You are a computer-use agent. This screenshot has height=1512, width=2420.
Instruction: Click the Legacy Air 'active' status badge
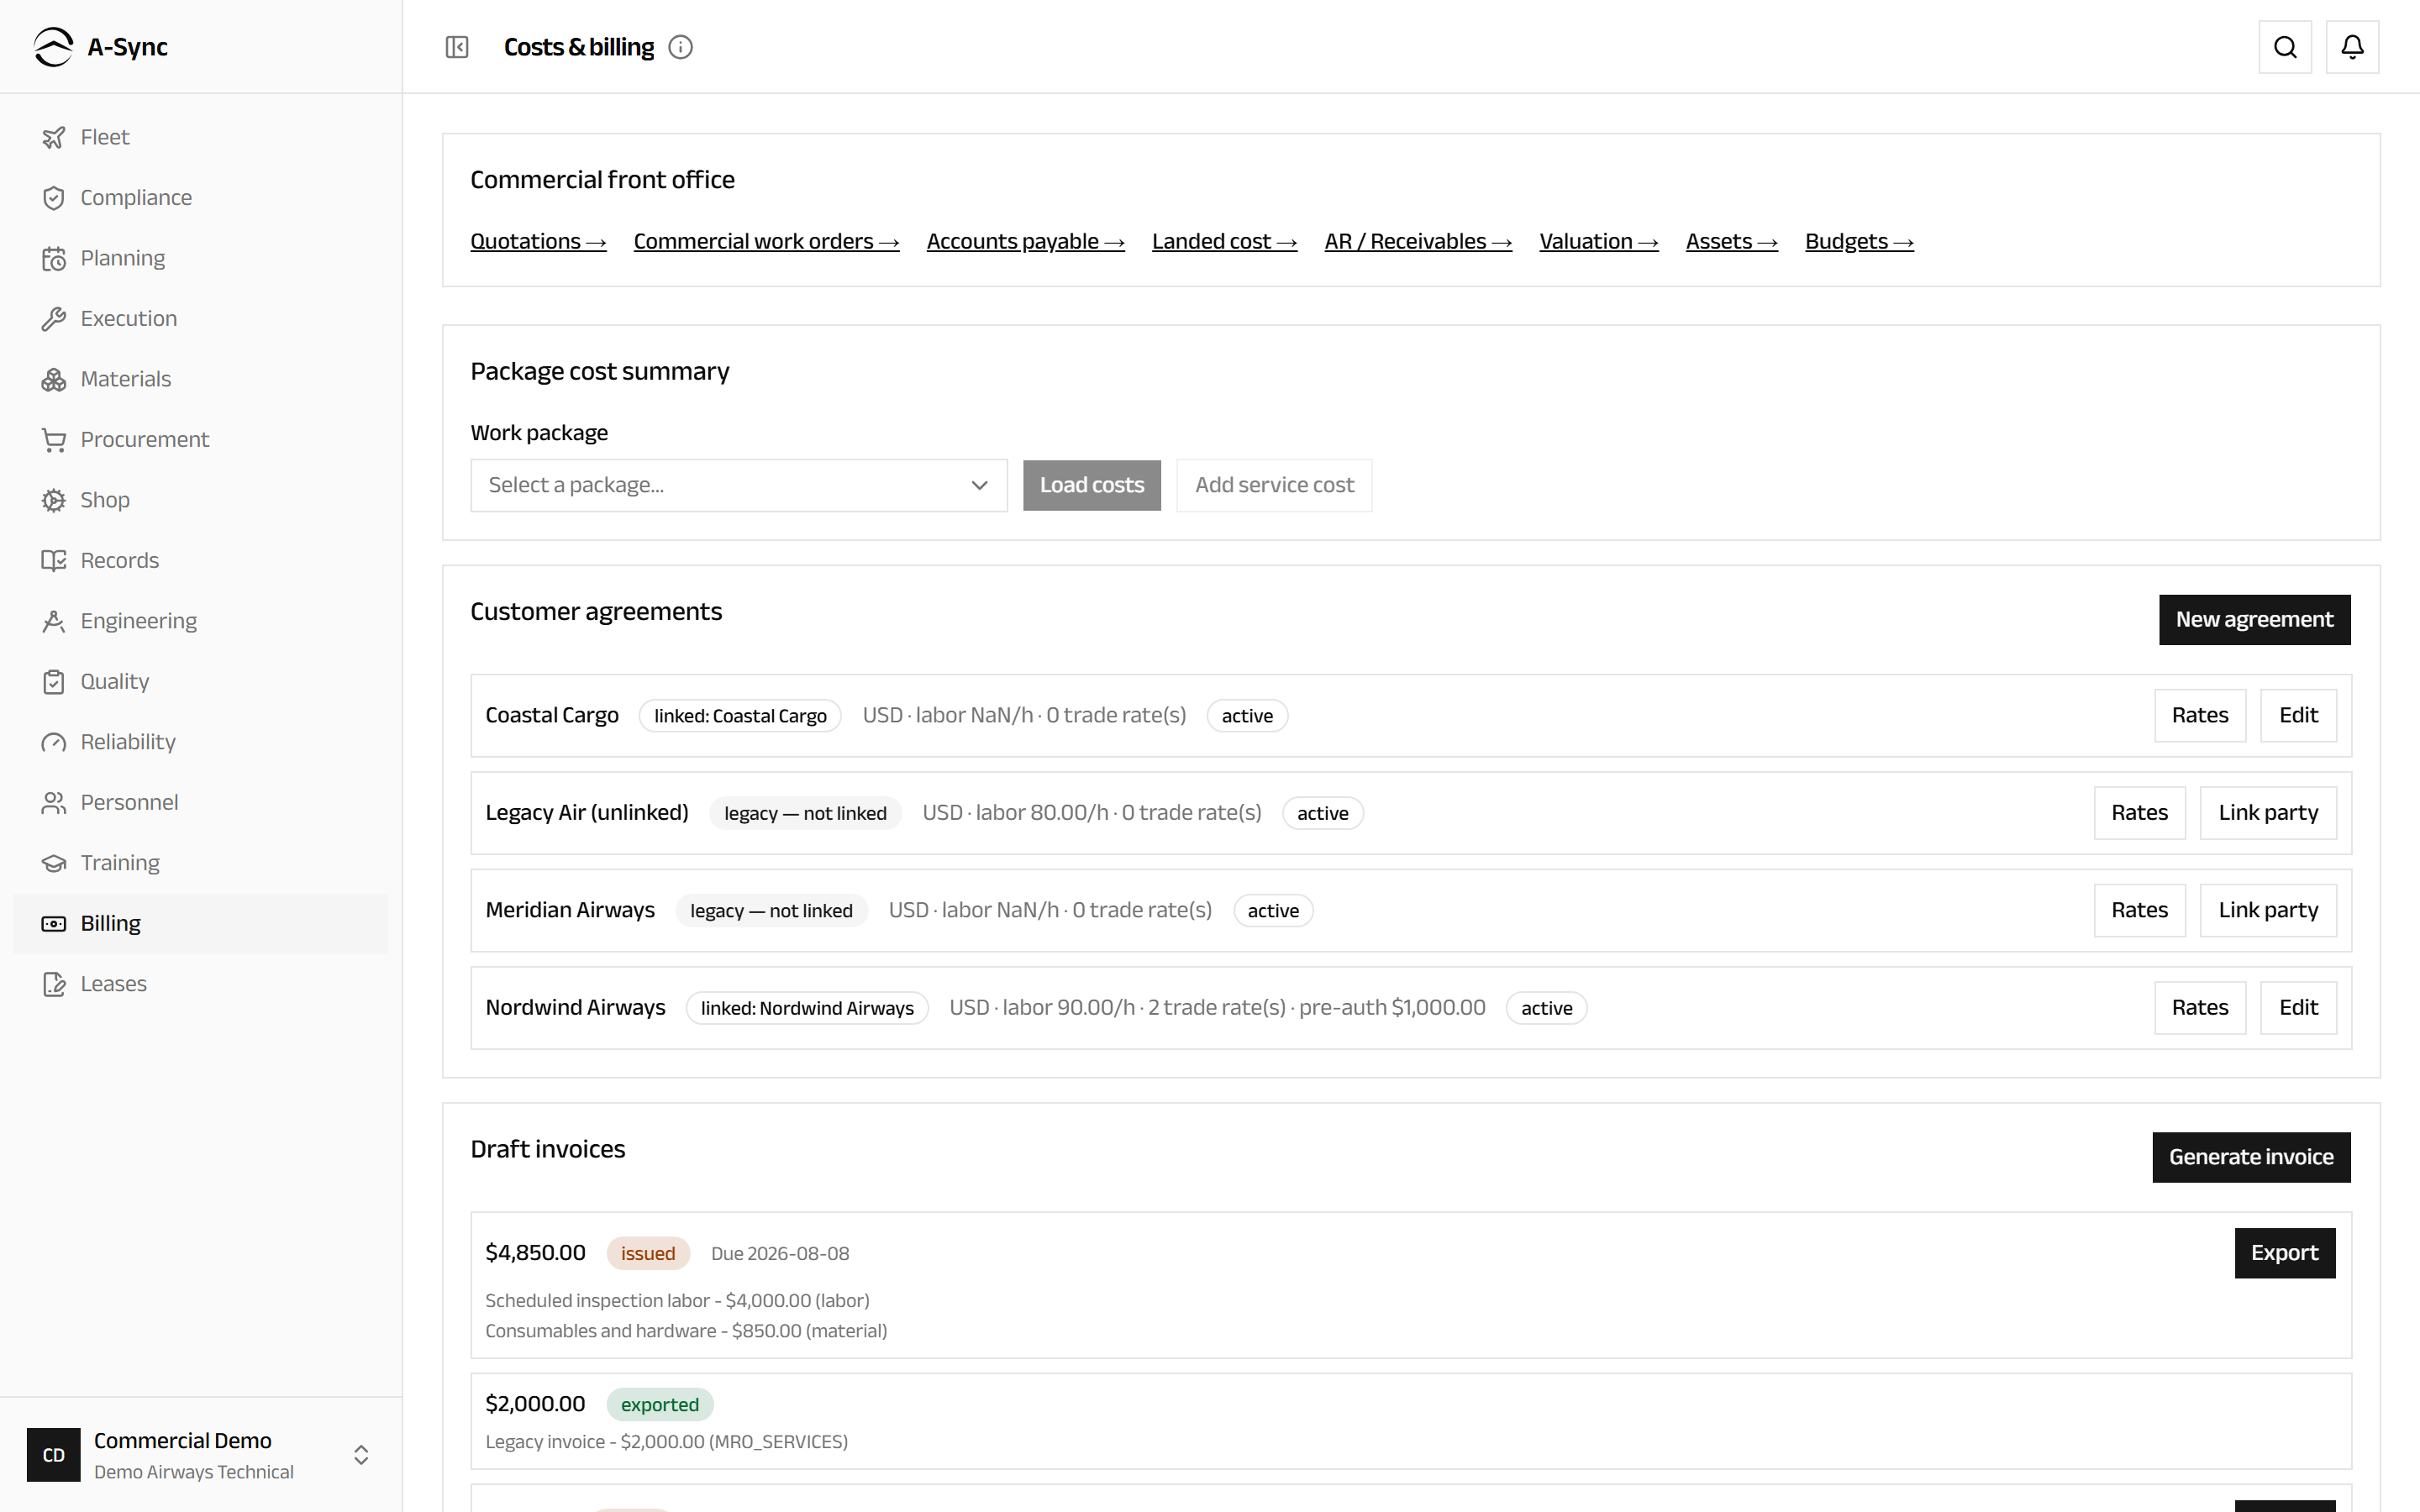(x=1322, y=813)
